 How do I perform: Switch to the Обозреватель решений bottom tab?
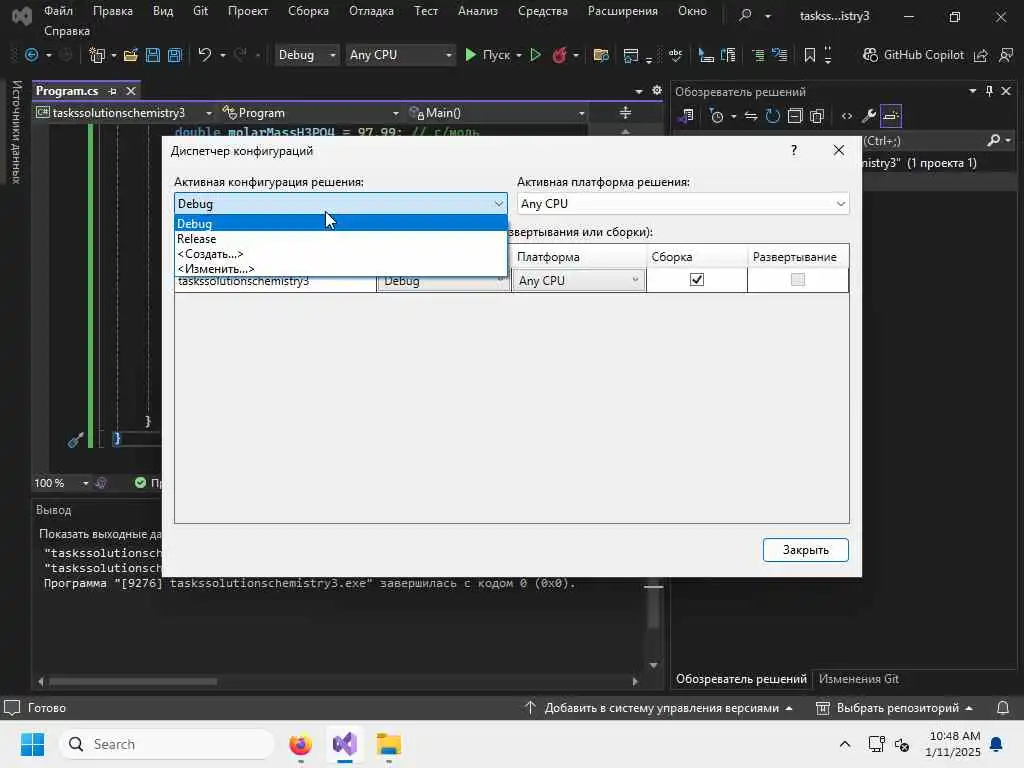[x=741, y=679]
